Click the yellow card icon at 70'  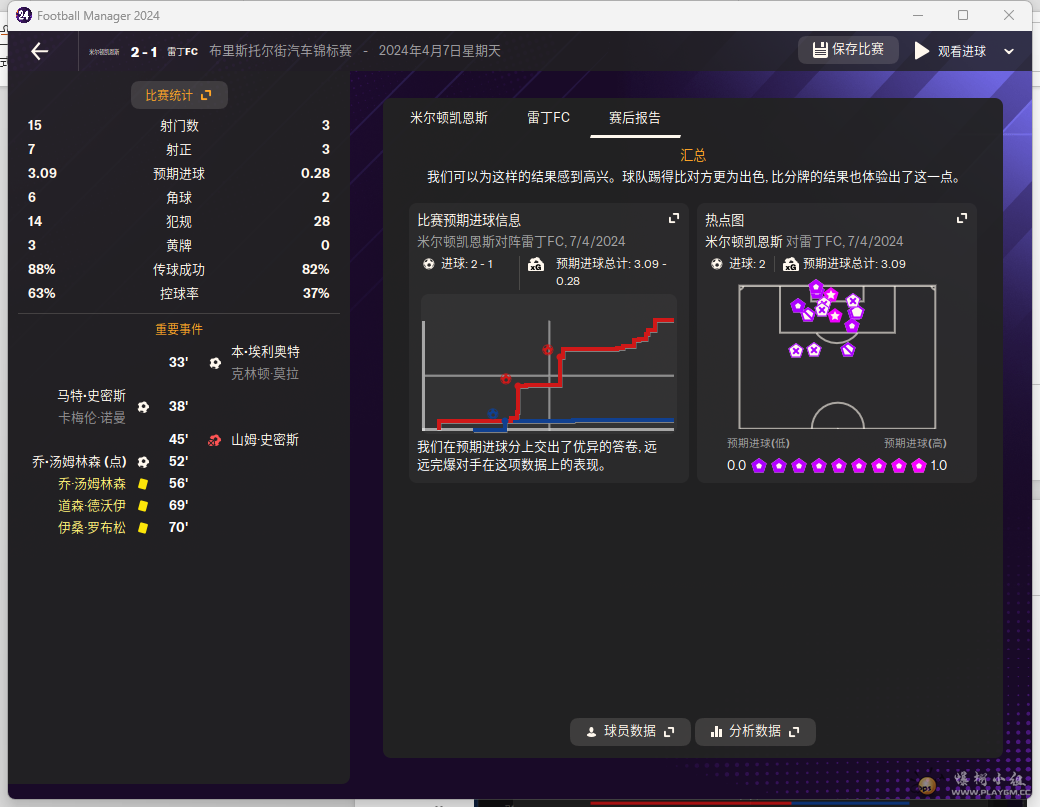[143, 528]
